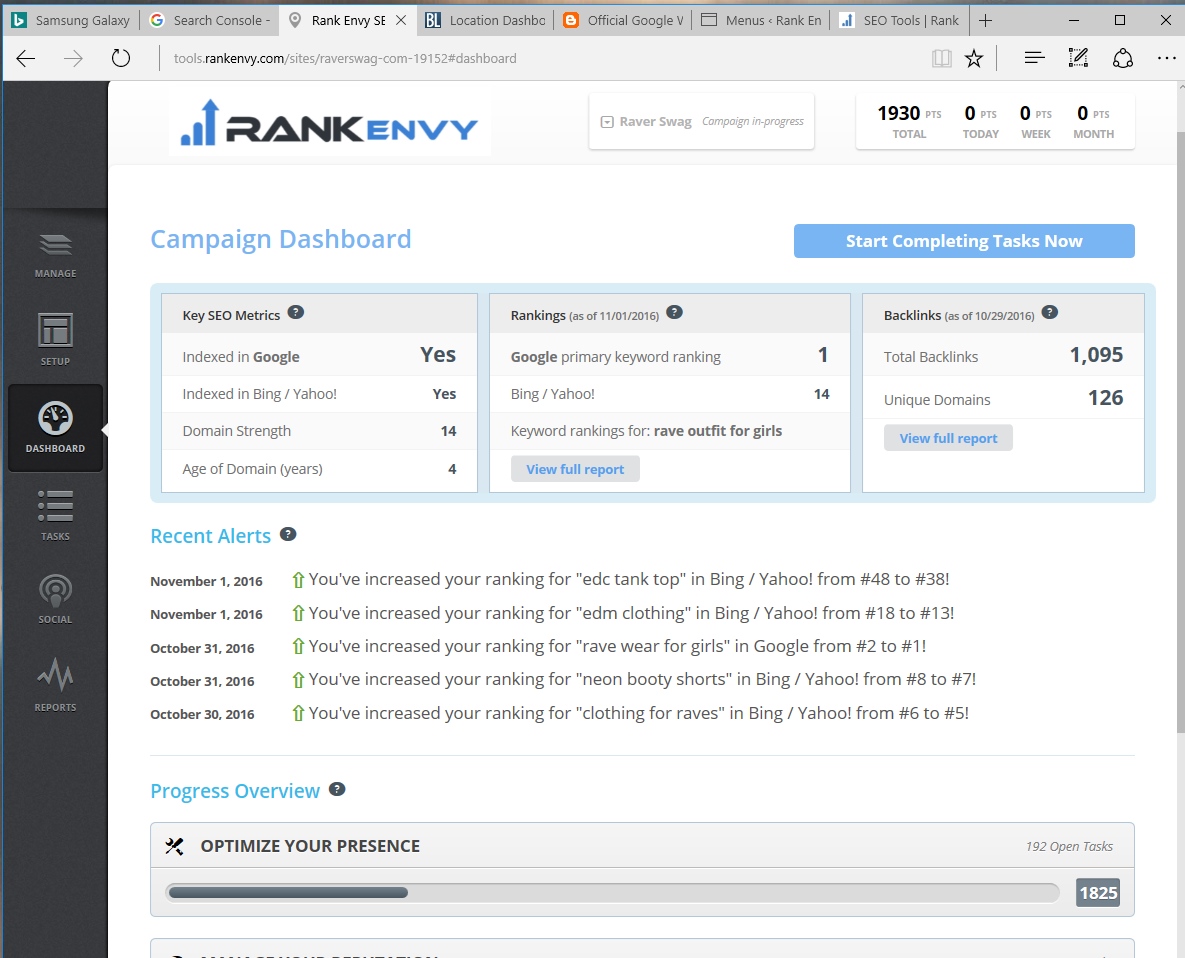
Task: Select the Dashboard sidebar icon
Action: tap(55, 428)
